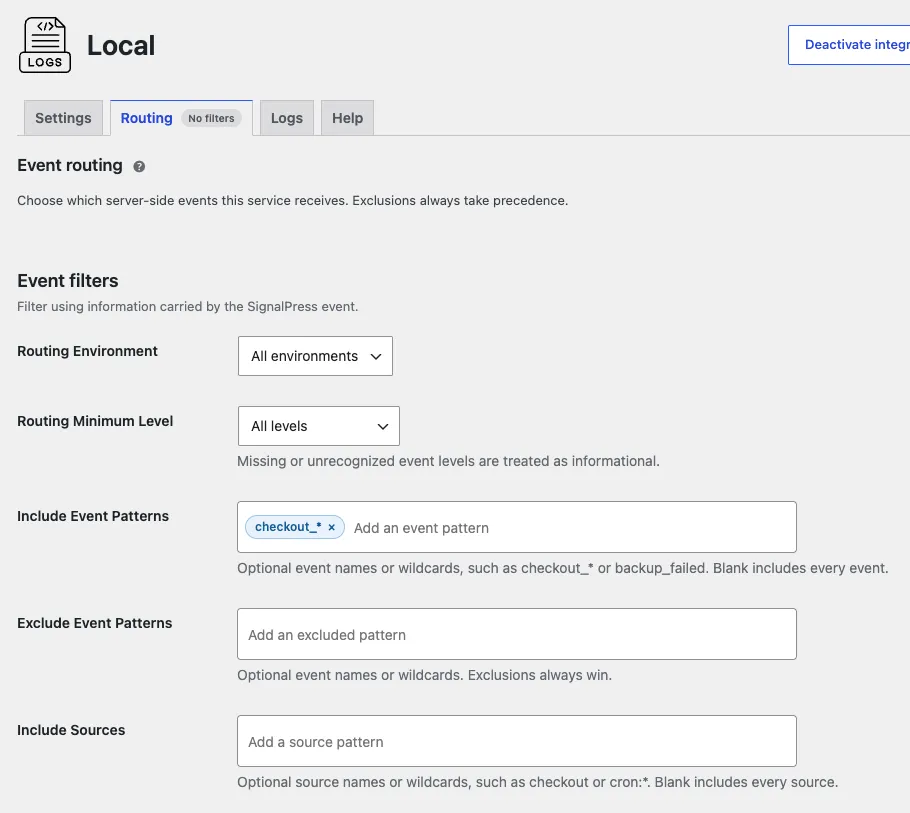Remove the checkout_* pattern tag
This screenshot has width=910, height=813.
point(331,527)
